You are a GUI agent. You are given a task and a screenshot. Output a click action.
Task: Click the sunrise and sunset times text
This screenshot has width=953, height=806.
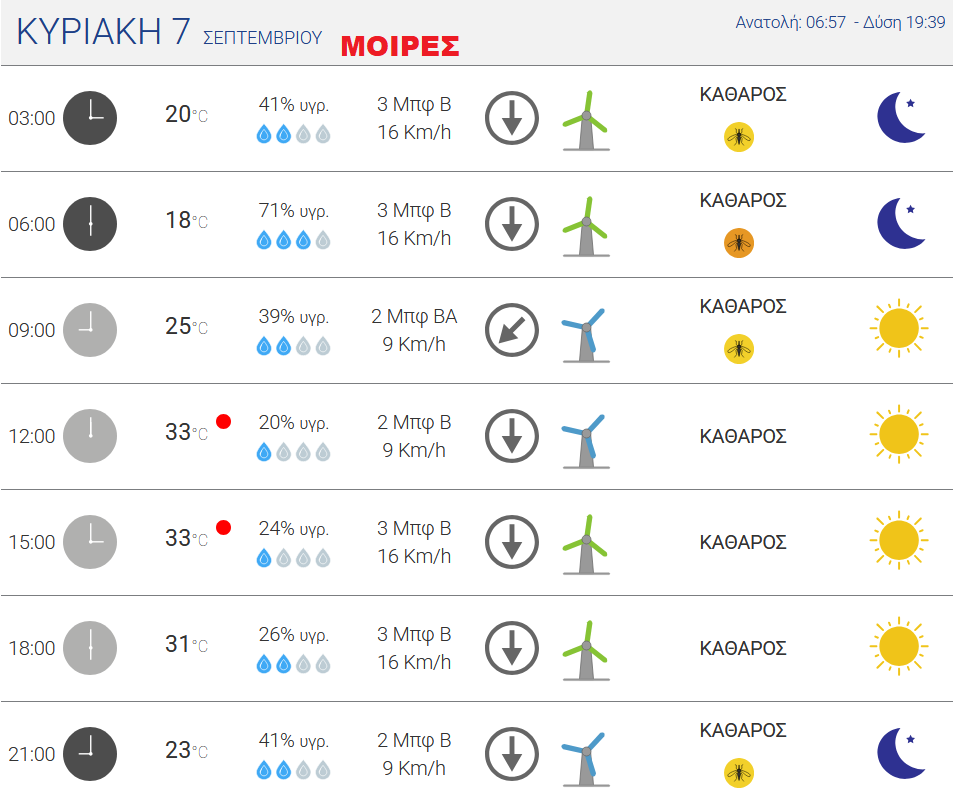pyautogui.click(x=840, y=22)
